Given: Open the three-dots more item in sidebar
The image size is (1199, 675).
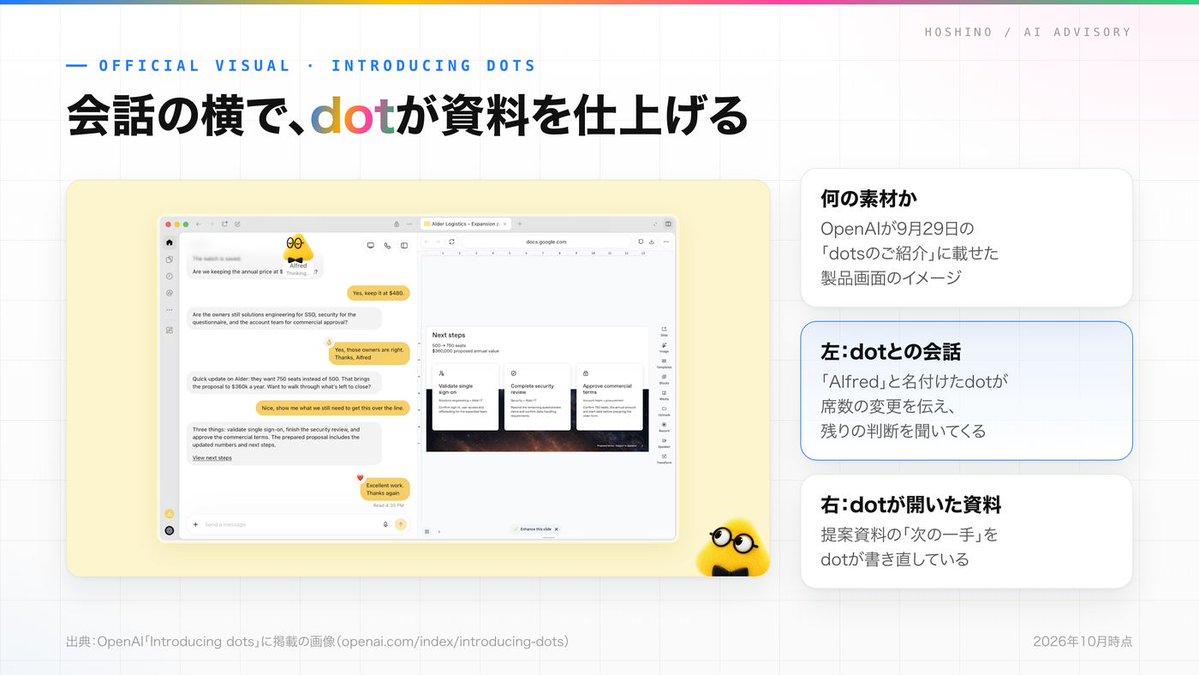Looking at the screenshot, I should [169, 310].
